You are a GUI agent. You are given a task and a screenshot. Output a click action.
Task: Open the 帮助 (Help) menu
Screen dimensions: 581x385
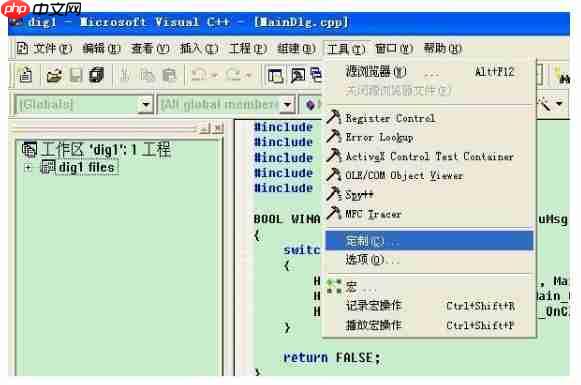443,49
